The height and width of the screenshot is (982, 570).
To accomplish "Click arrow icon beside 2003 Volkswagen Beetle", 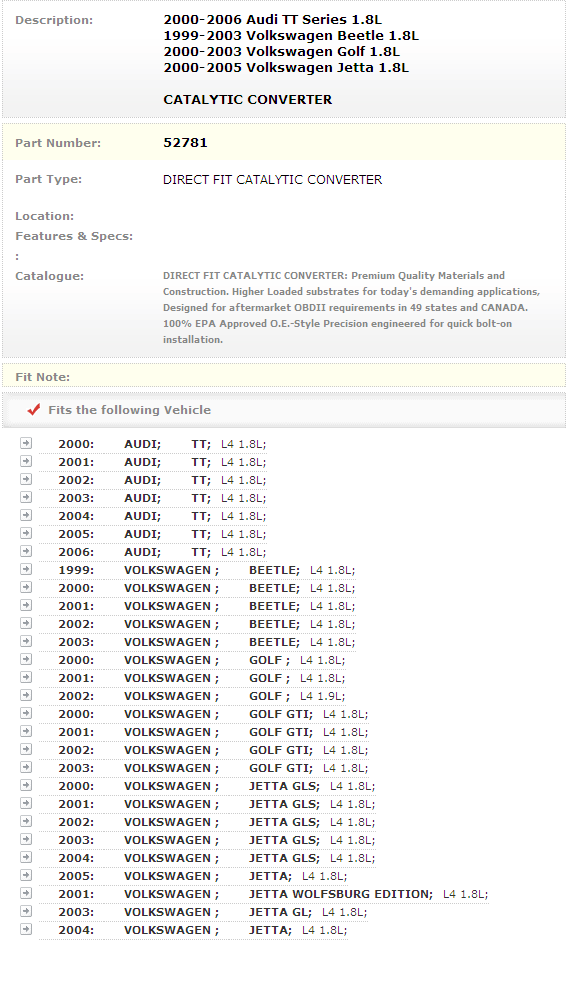I will tap(26, 641).
